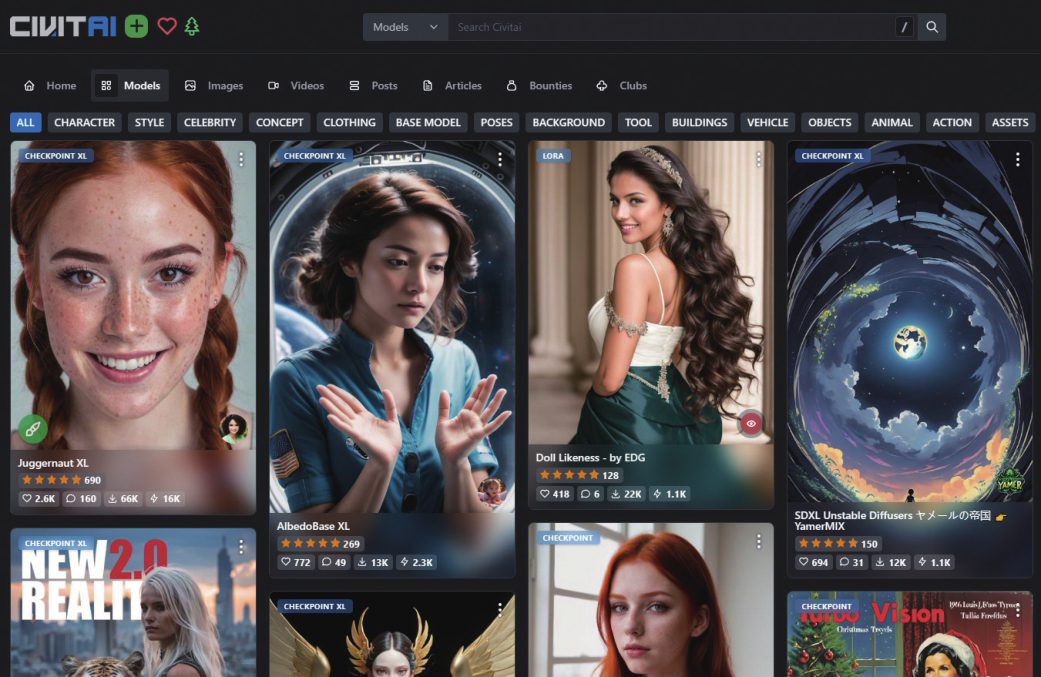Click the red heart support icon
Screen dimensions: 1041x677
coord(167,27)
